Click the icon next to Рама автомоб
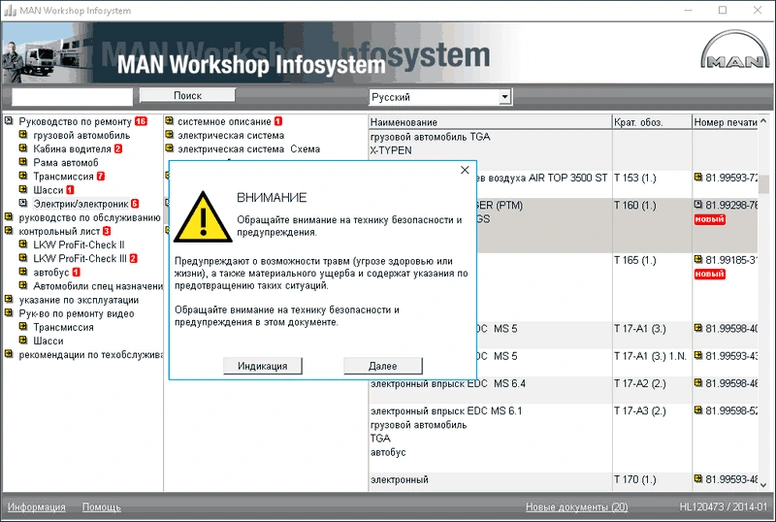 coord(23,162)
